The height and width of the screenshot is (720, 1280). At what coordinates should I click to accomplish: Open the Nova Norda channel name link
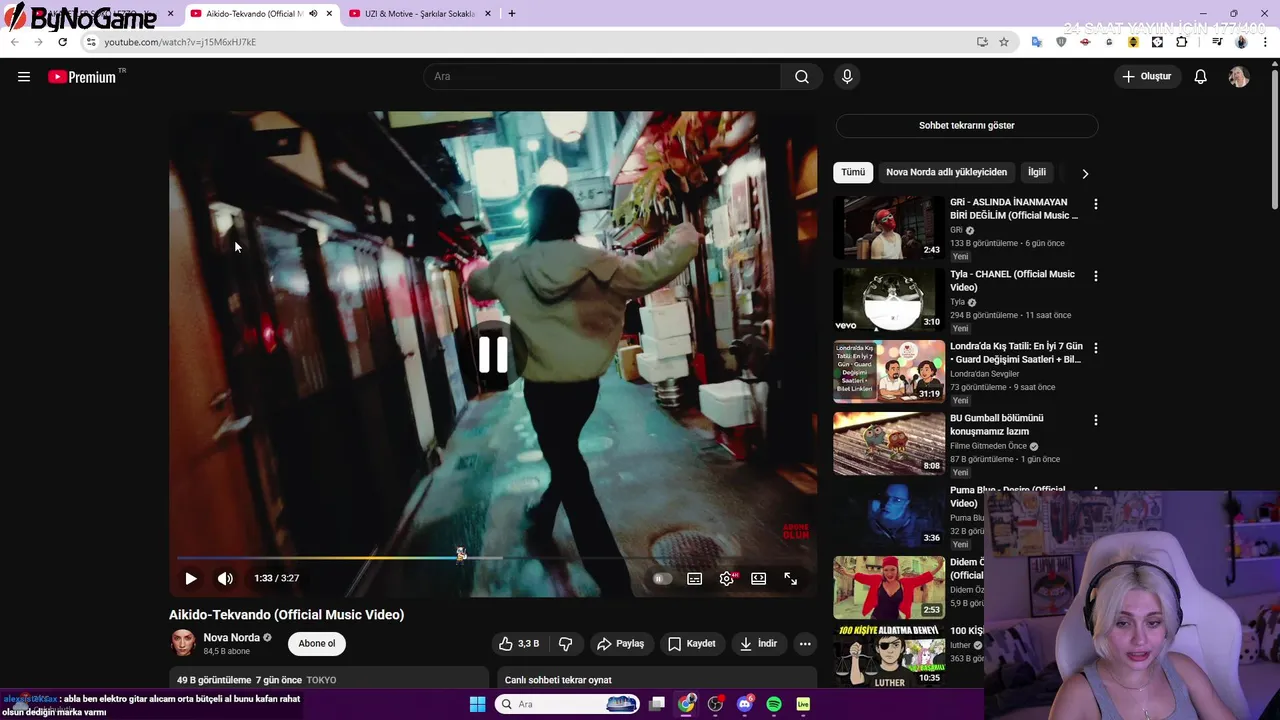pos(231,638)
